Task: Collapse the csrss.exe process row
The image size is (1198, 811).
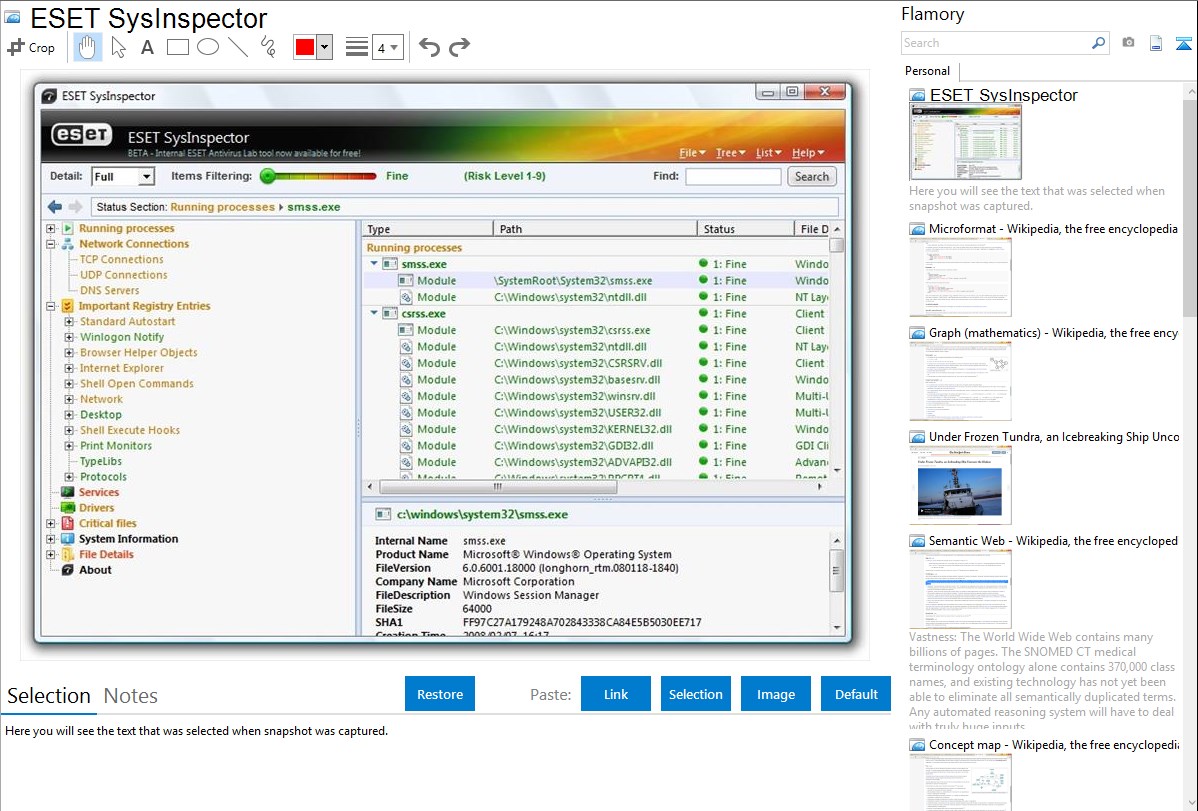Action: (374, 313)
